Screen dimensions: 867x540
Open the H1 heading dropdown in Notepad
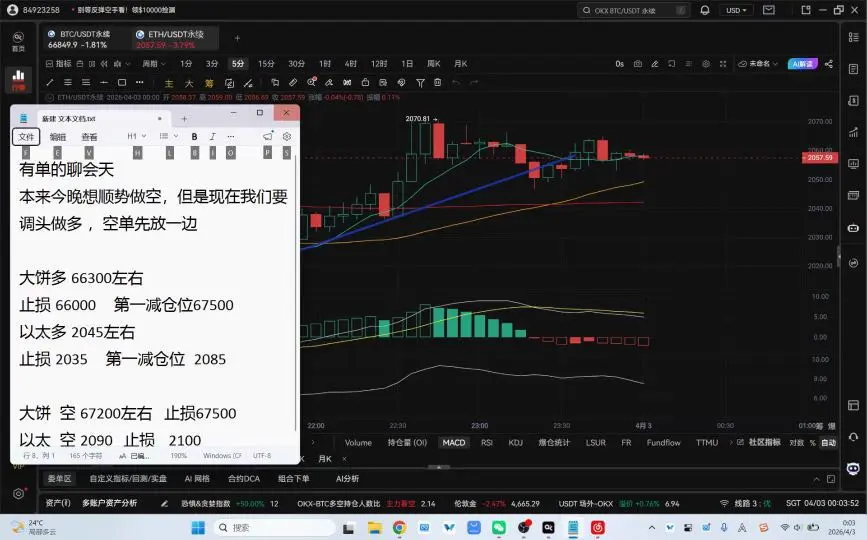click(136, 136)
